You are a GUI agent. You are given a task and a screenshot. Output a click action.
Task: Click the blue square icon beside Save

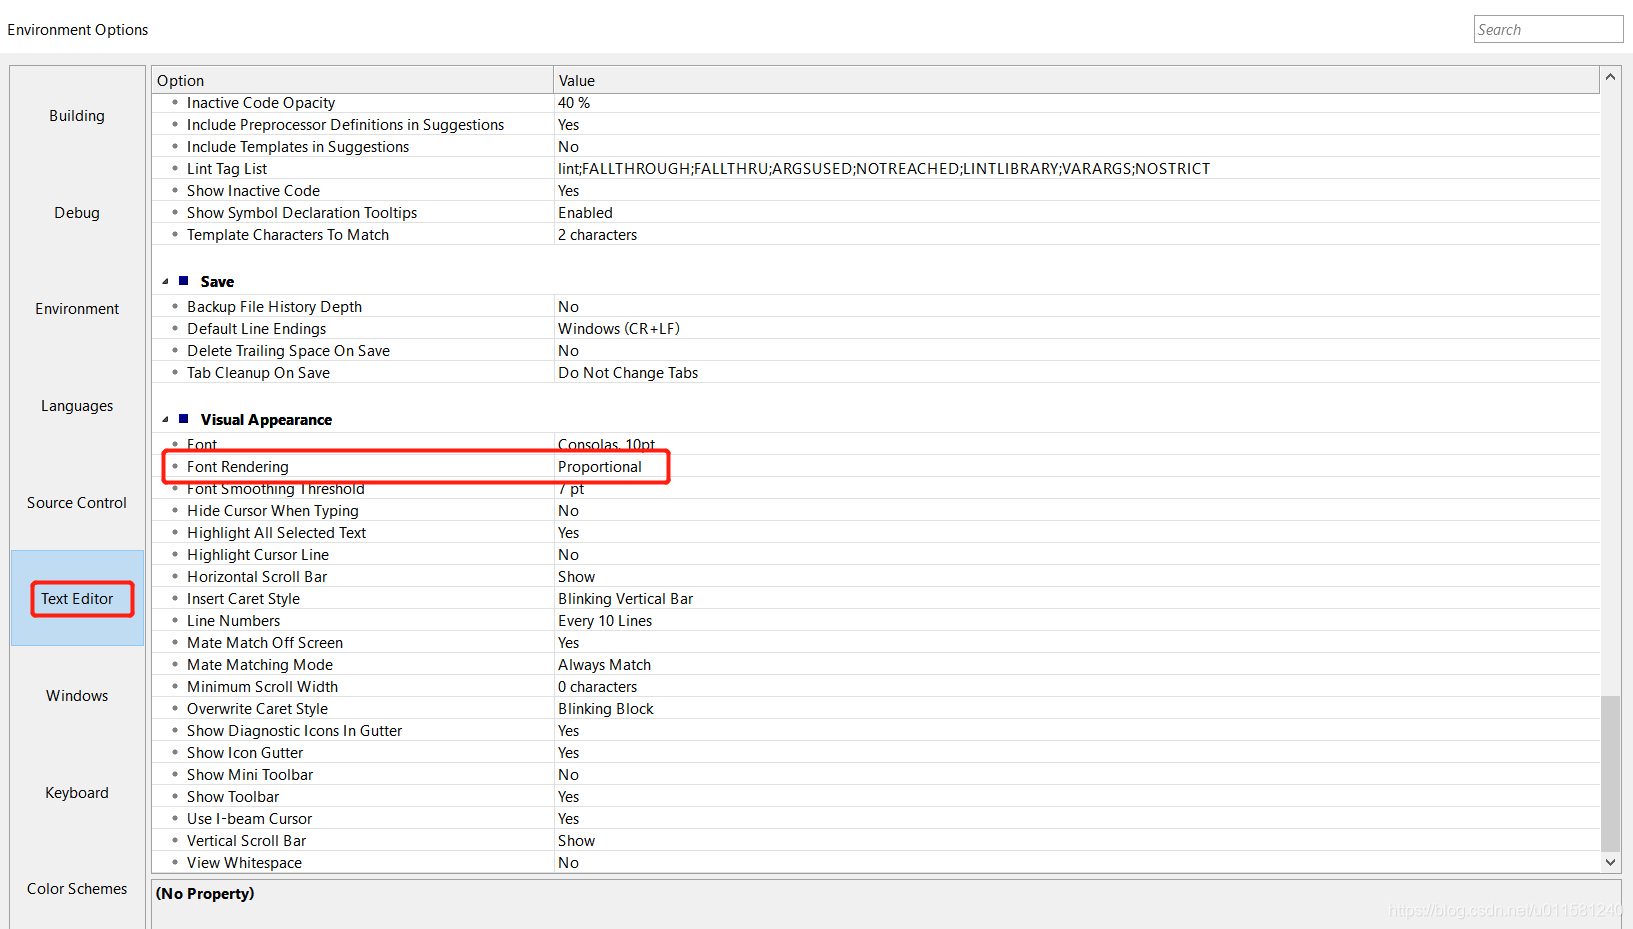181,281
